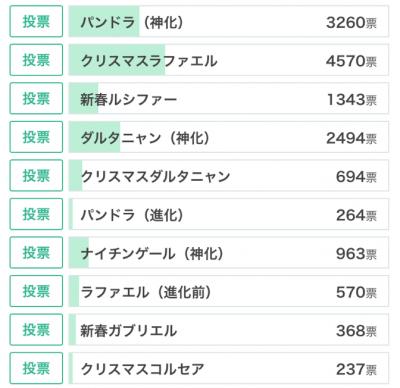Select the パンドラ（進化） result row

coord(229,214)
